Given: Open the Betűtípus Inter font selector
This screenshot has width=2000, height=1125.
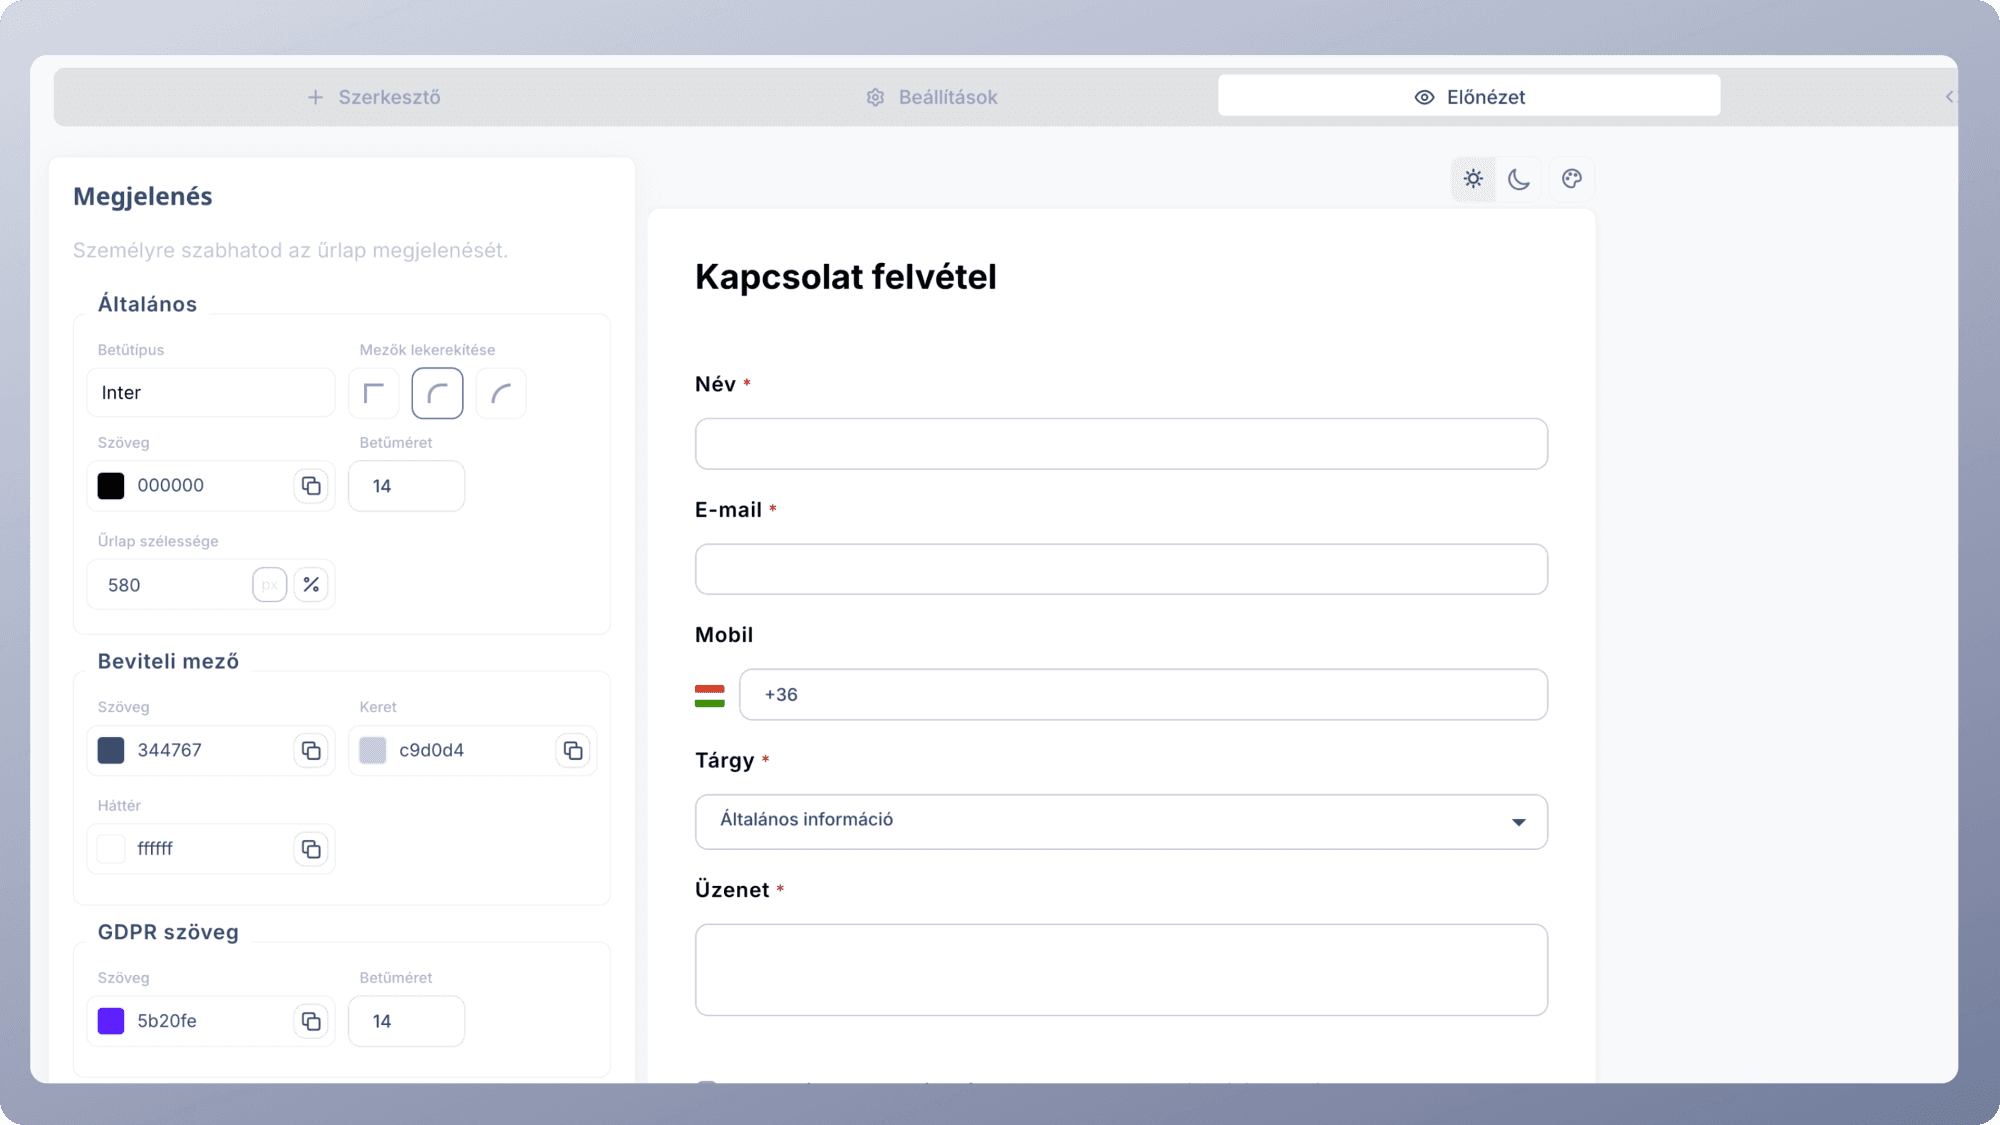Looking at the screenshot, I should point(211,393).
